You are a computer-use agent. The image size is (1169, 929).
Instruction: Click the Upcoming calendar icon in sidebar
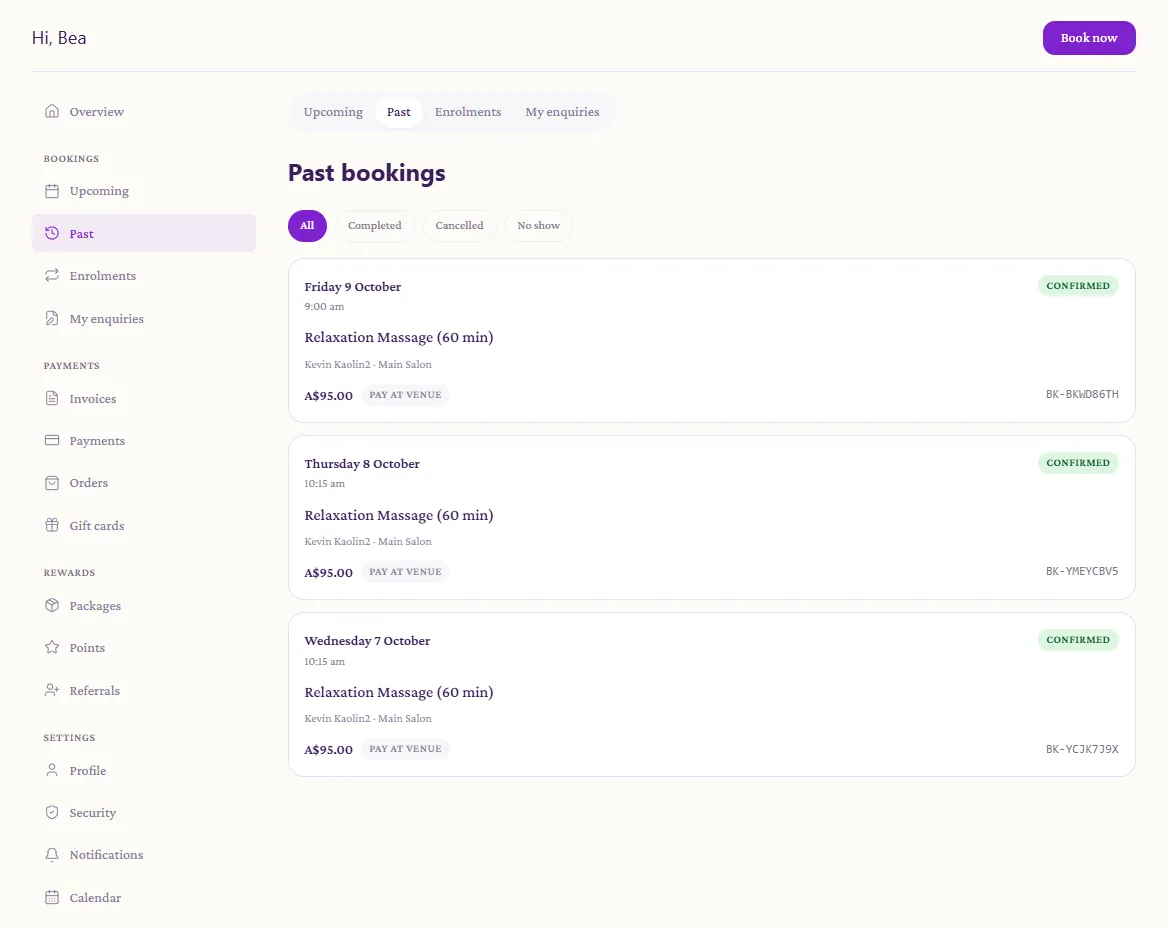click(51, 191)
